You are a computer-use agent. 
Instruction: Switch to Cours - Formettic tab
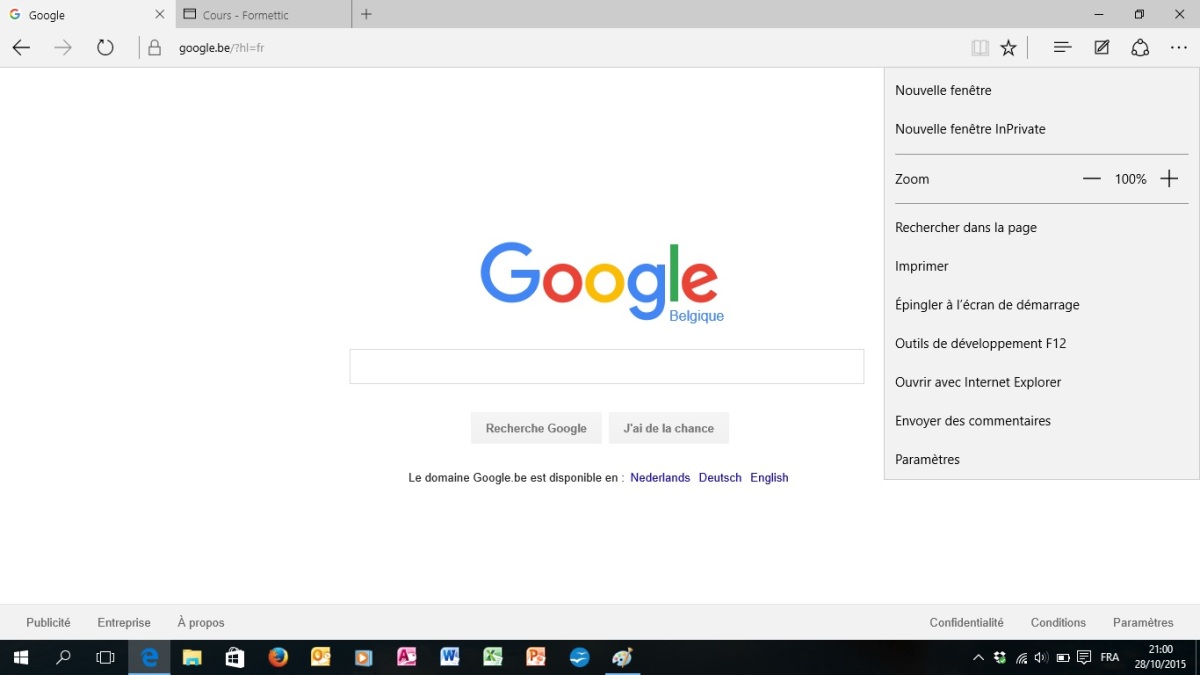coord(263,15)
